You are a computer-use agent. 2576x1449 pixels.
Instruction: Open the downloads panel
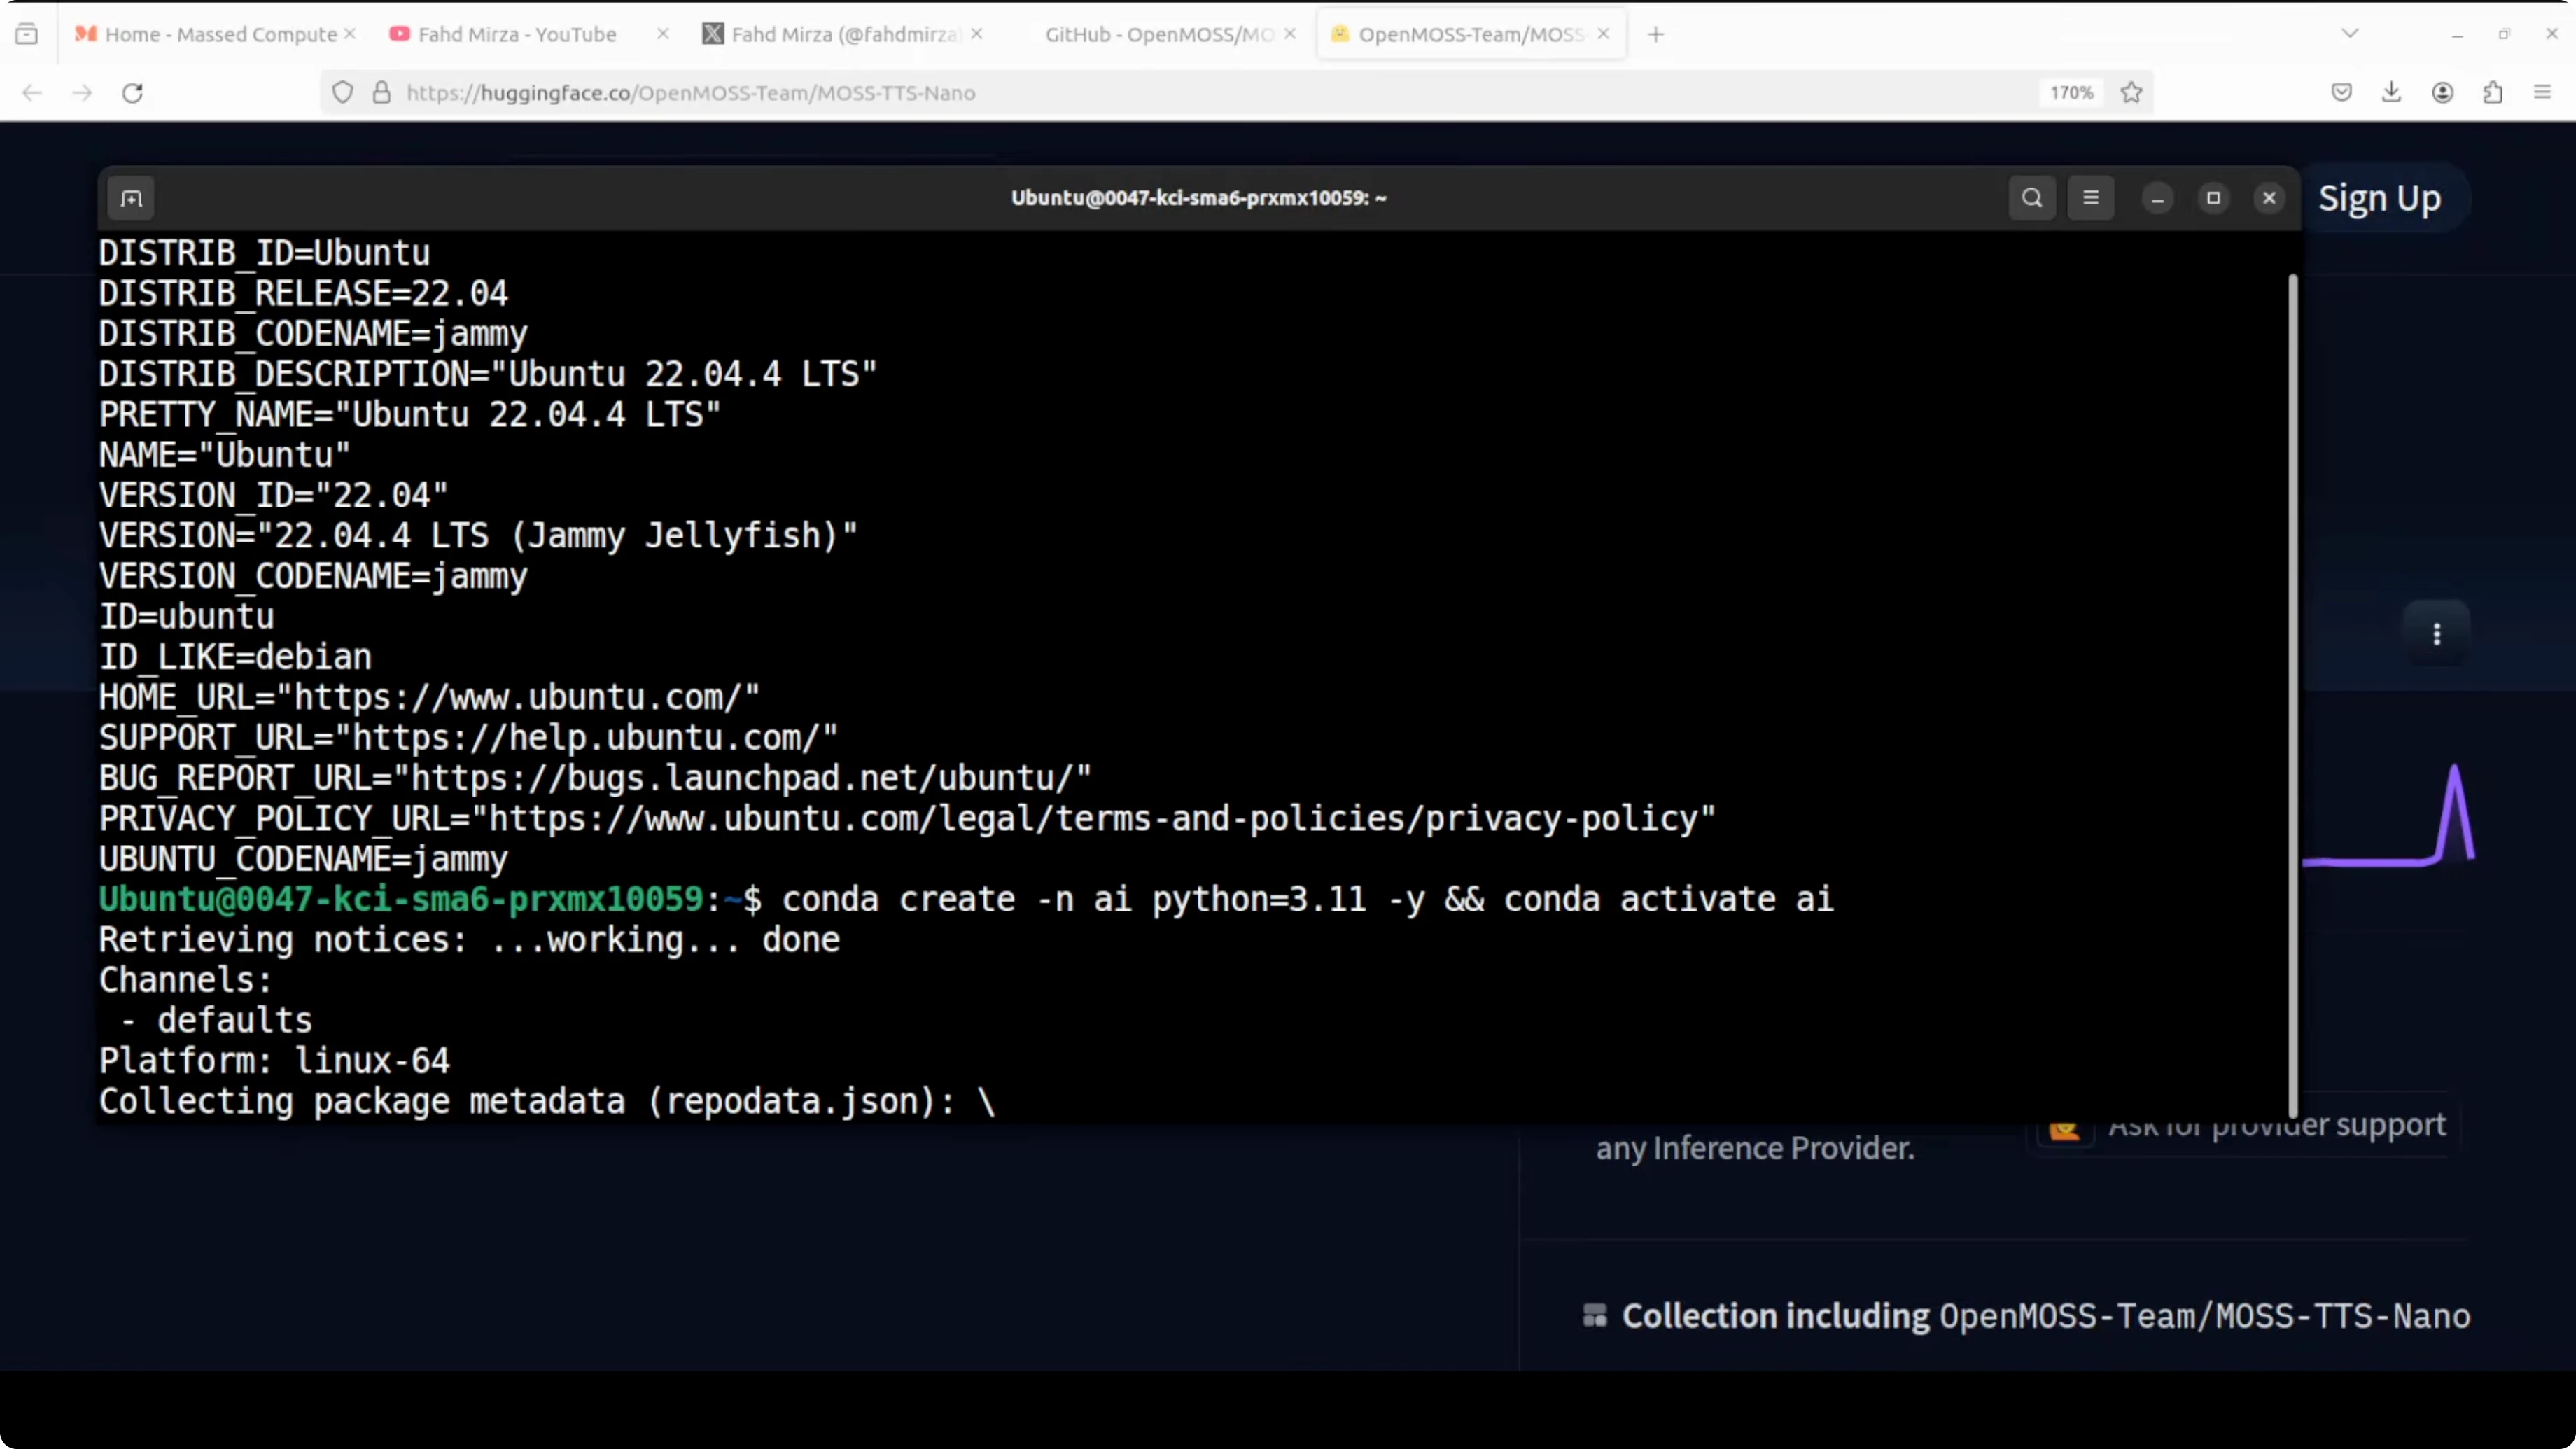click(x=2392, y=92)
